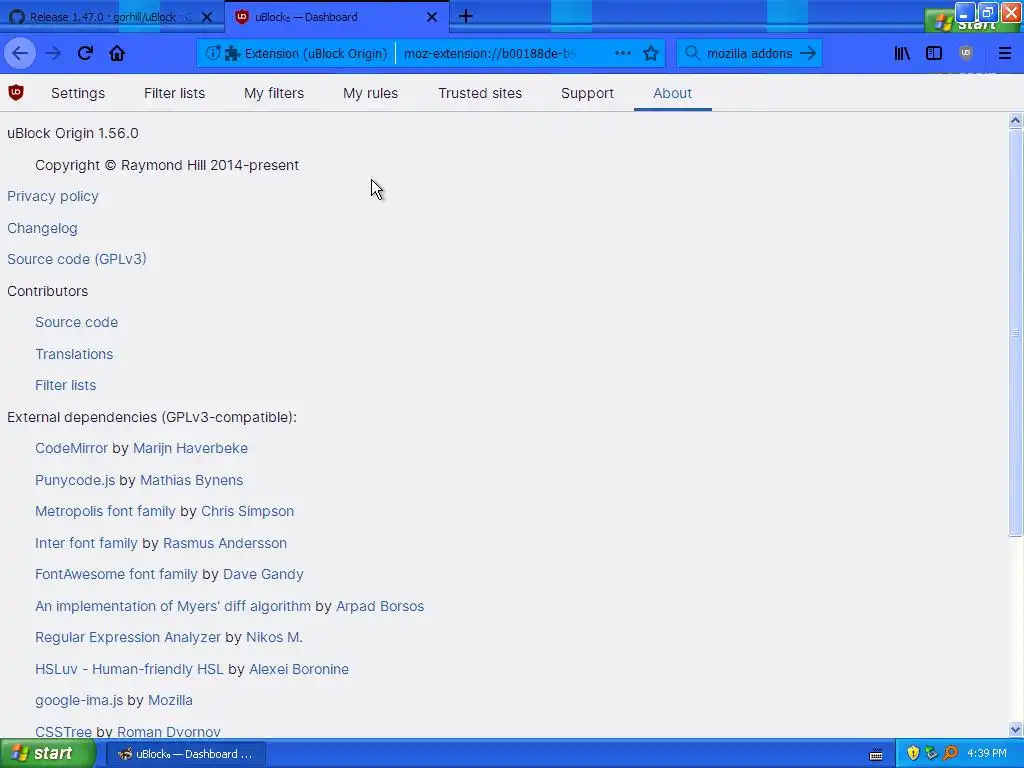Open the Regular Expression Analyzer link

(128, 637)
